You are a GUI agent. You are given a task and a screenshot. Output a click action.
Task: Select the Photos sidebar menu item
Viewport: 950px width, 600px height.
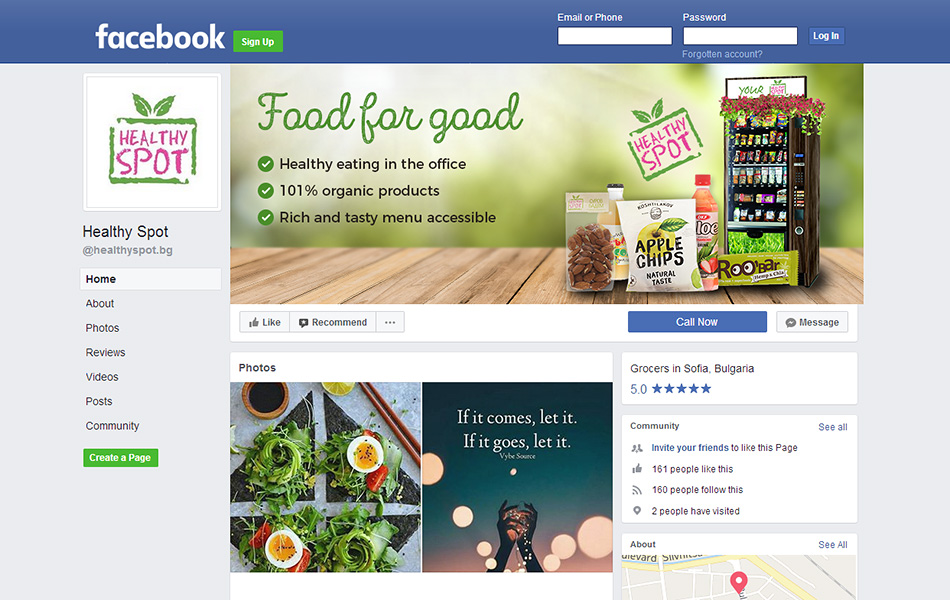[x=102, y=328]
